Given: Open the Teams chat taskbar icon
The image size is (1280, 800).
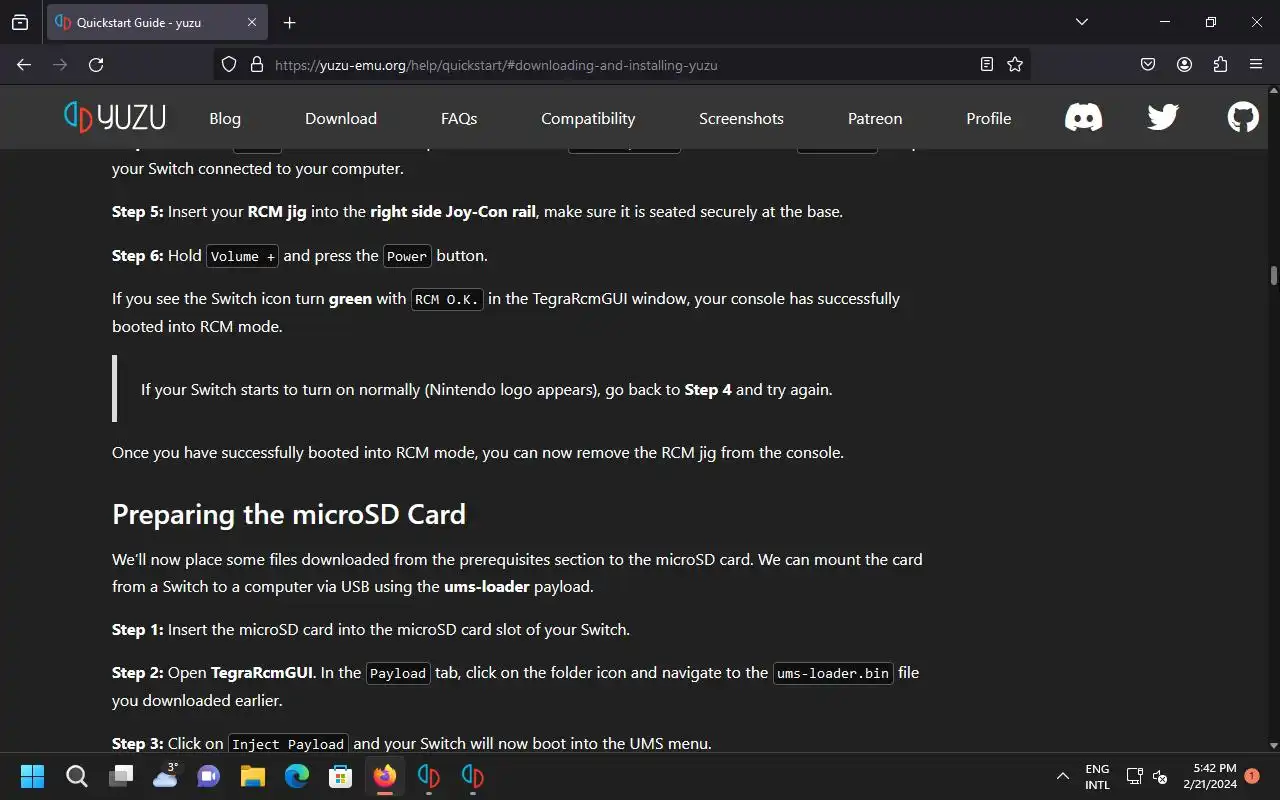Looking at the screenshot, I should coord(209,776).
